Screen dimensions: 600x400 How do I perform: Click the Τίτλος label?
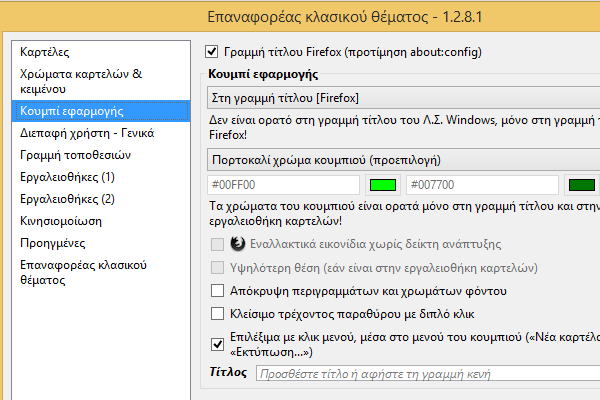(228, 372)
